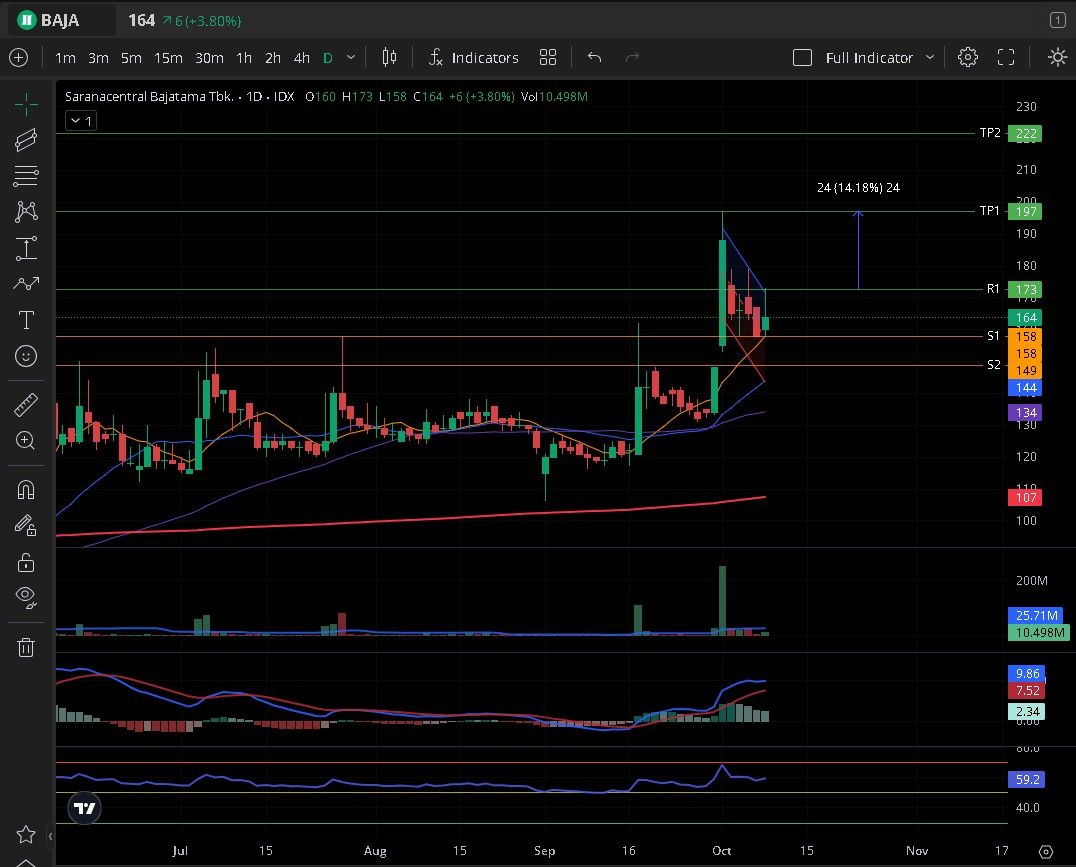Open the emoji sticker tool

[27, 356]
